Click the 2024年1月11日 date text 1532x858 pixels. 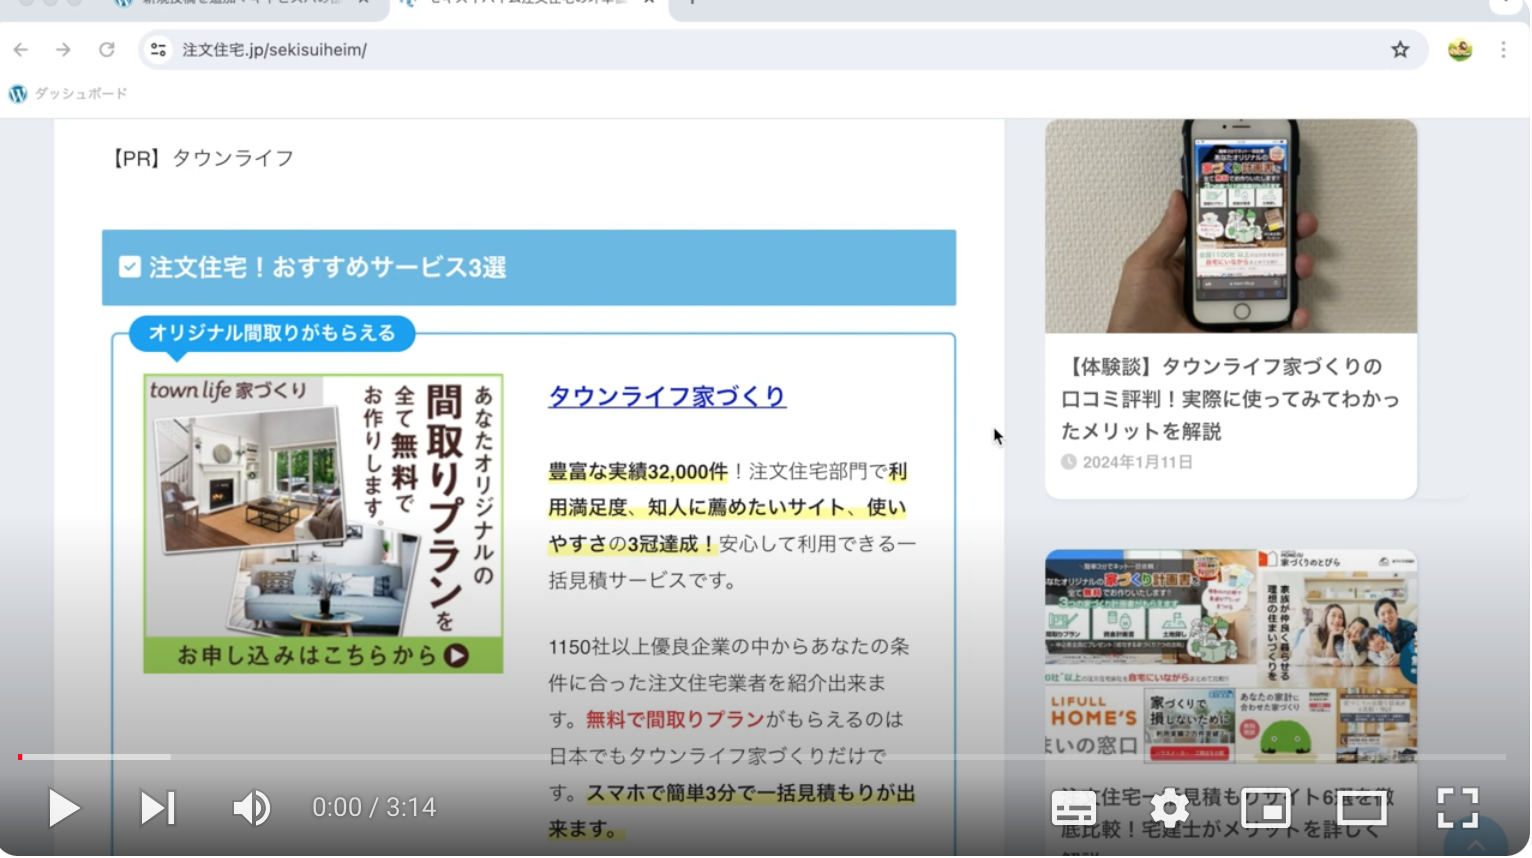tap(1137, 462)
